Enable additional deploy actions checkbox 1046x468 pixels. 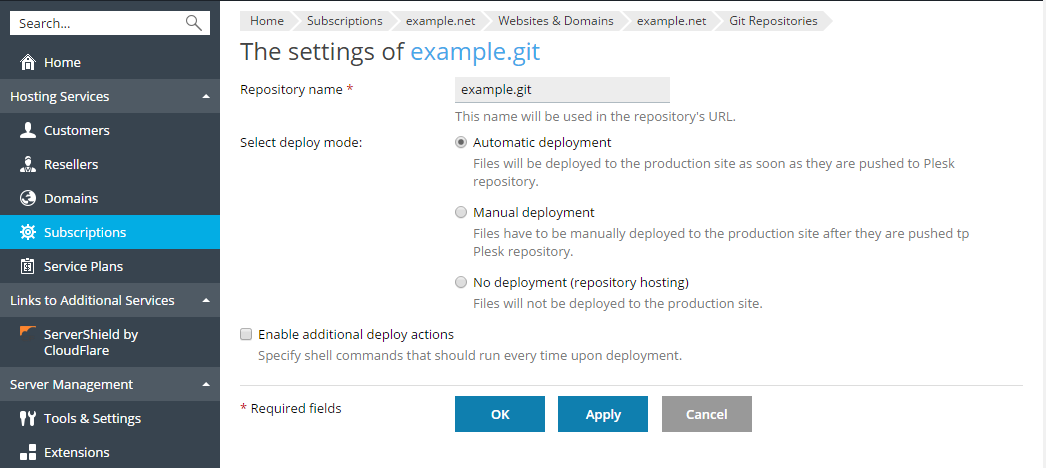coord(246,335)
